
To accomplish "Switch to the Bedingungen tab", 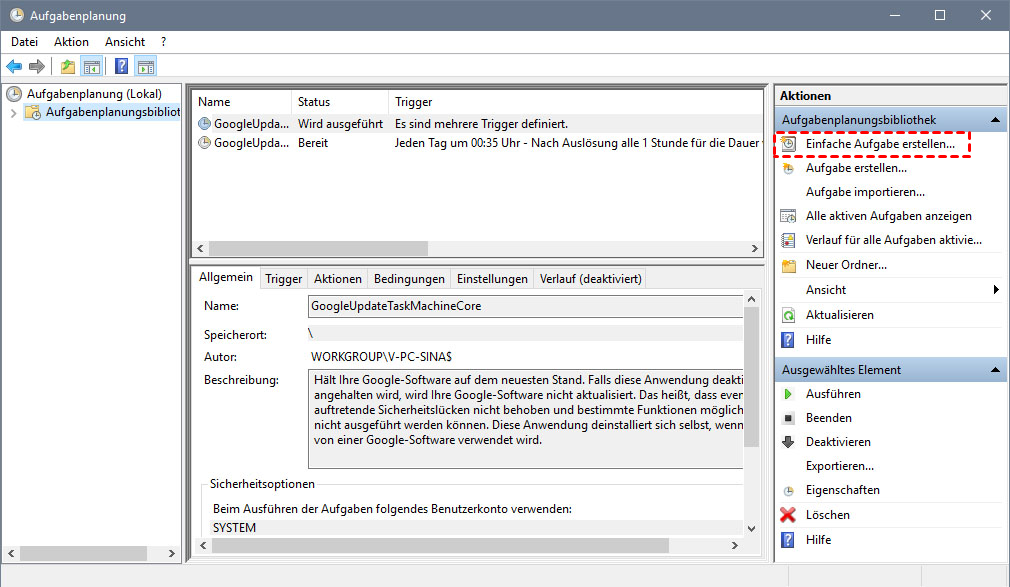I will click(x=409, y=279).
